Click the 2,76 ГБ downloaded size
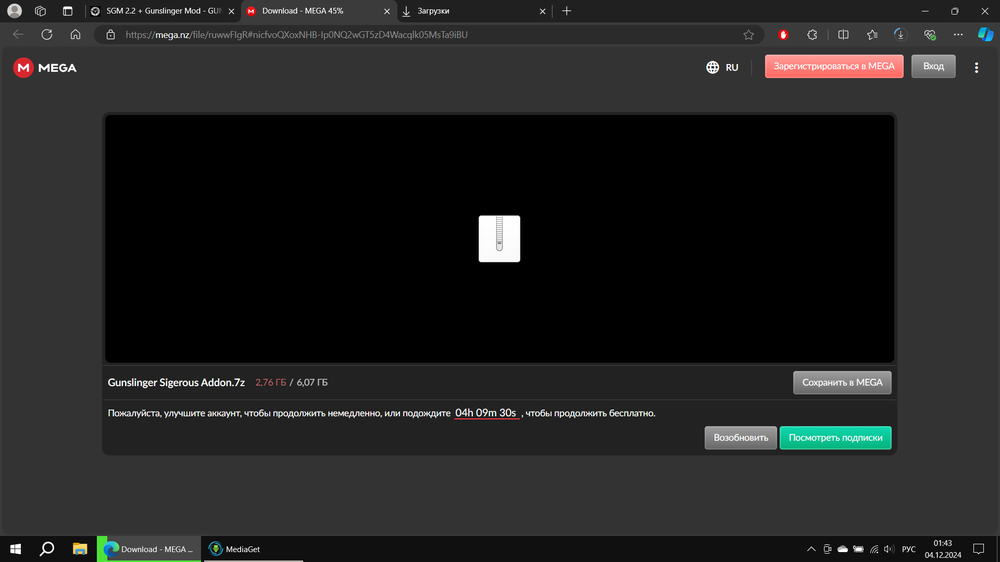Viewport: 1000px width, 562px height. click(270, 383)
